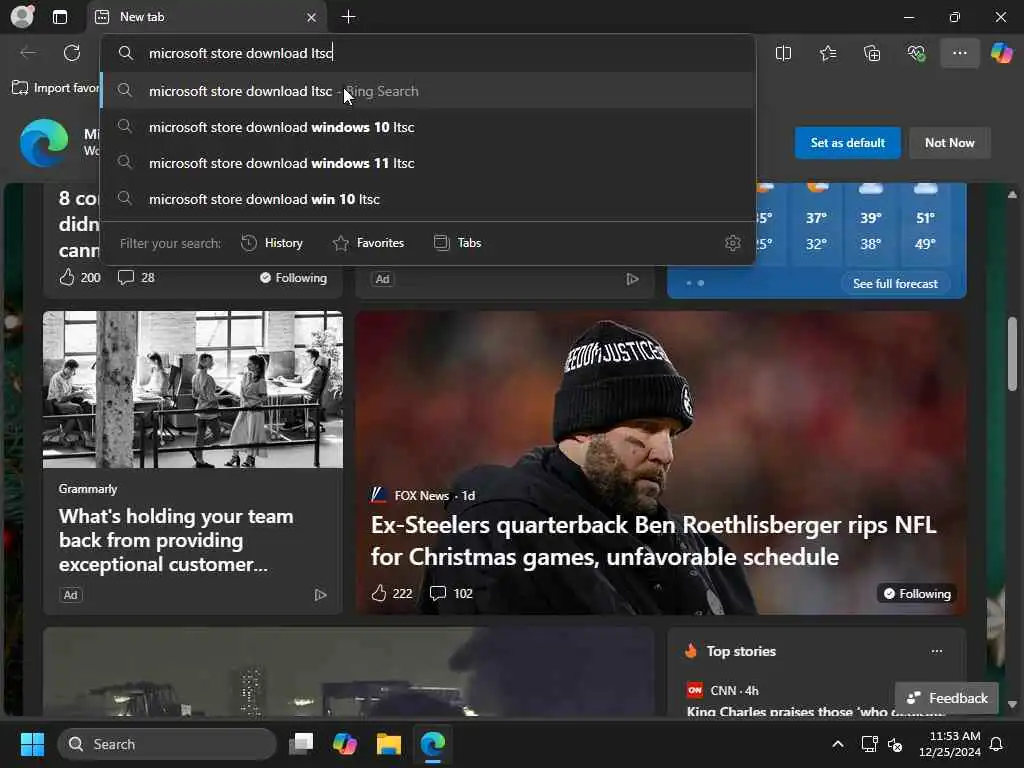Open Ben Roethlisberger NFL article headline
Image resolution: width=1024 pixels, height=768 pixels.
pyautogui.click(x=653, y=541)
